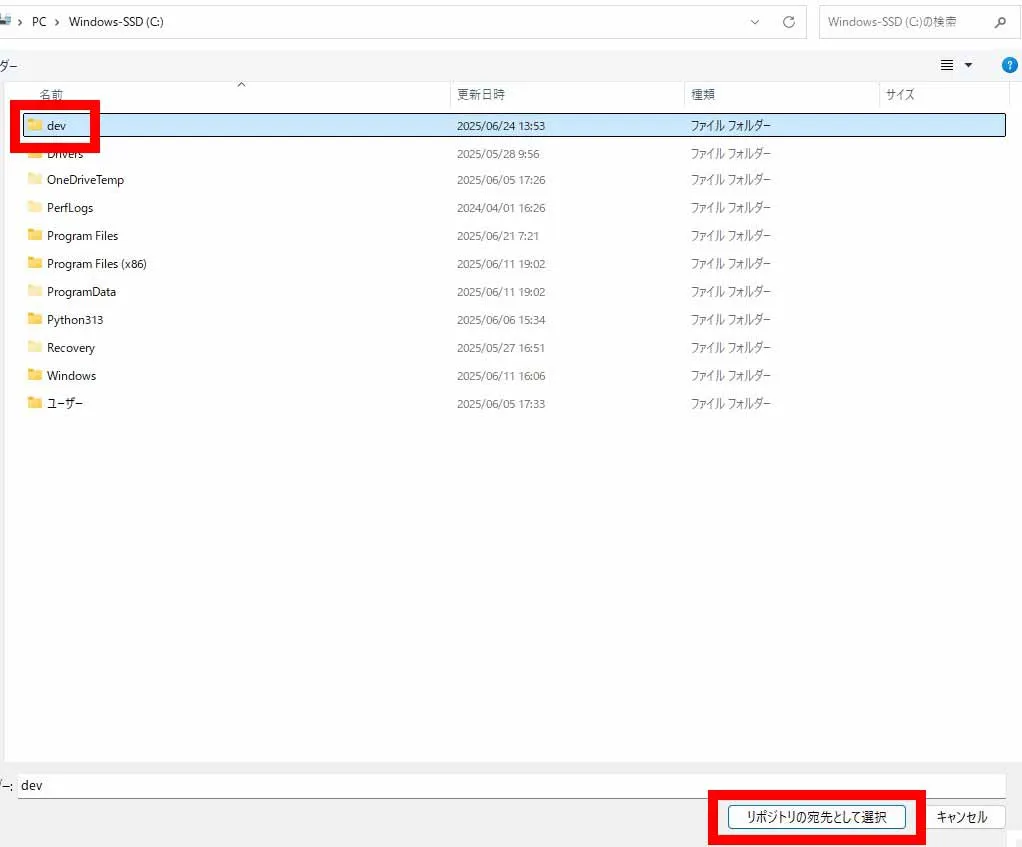The width and height of the screenshot is (1022, 847).
Task: Expand the address bar history dropdown
Action: [x=755, y=22]
